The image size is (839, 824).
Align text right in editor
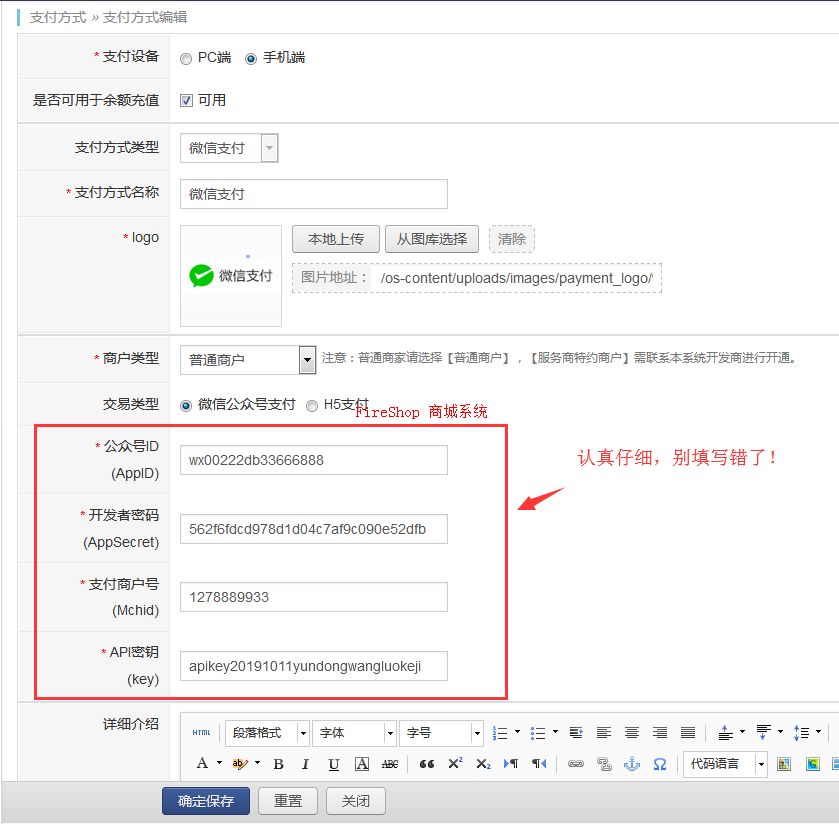[x=660, y=733]
